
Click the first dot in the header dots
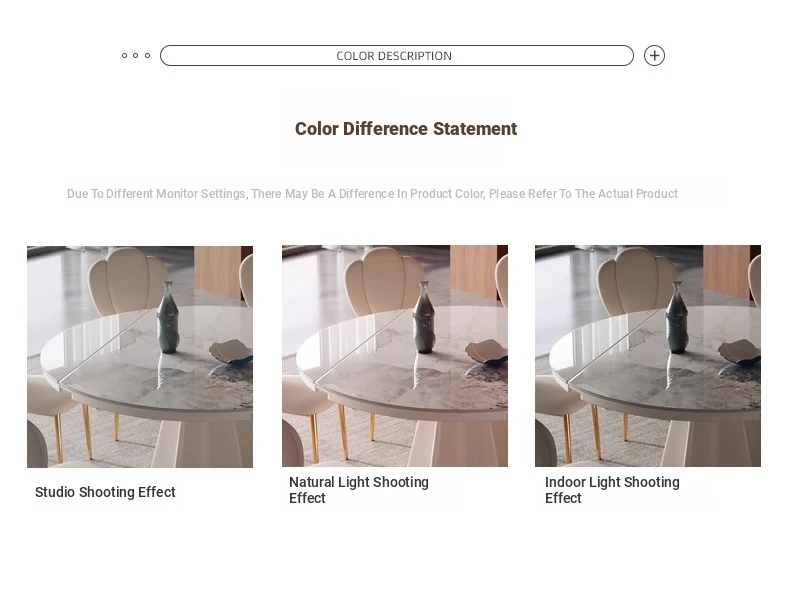tap(124, 56)
